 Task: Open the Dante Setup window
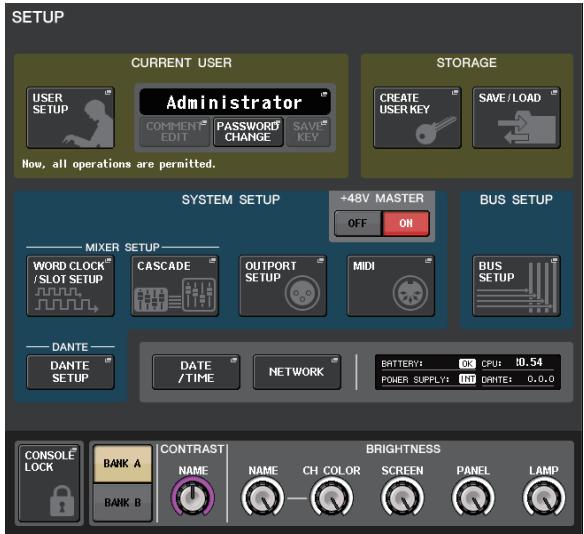tap(70, 372)
